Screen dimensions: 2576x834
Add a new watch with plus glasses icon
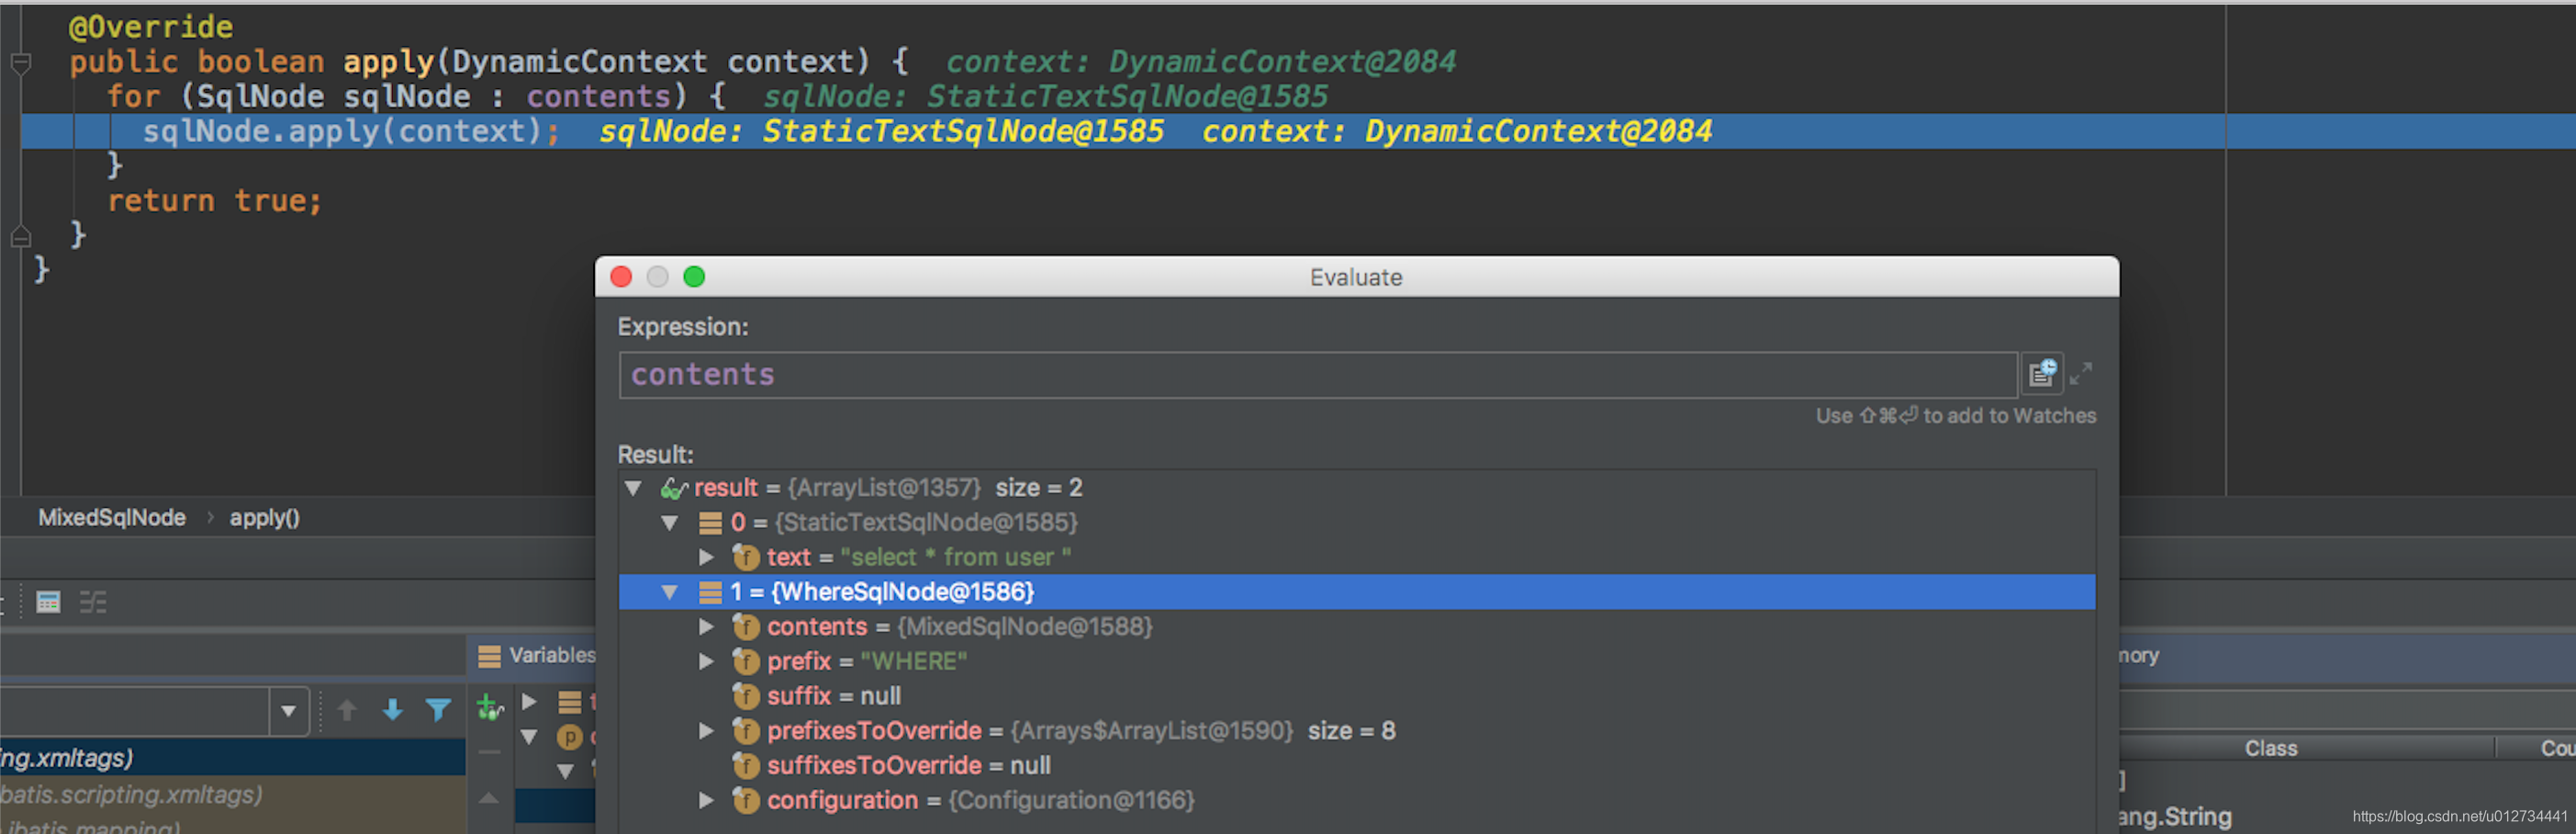click(490, 708)
